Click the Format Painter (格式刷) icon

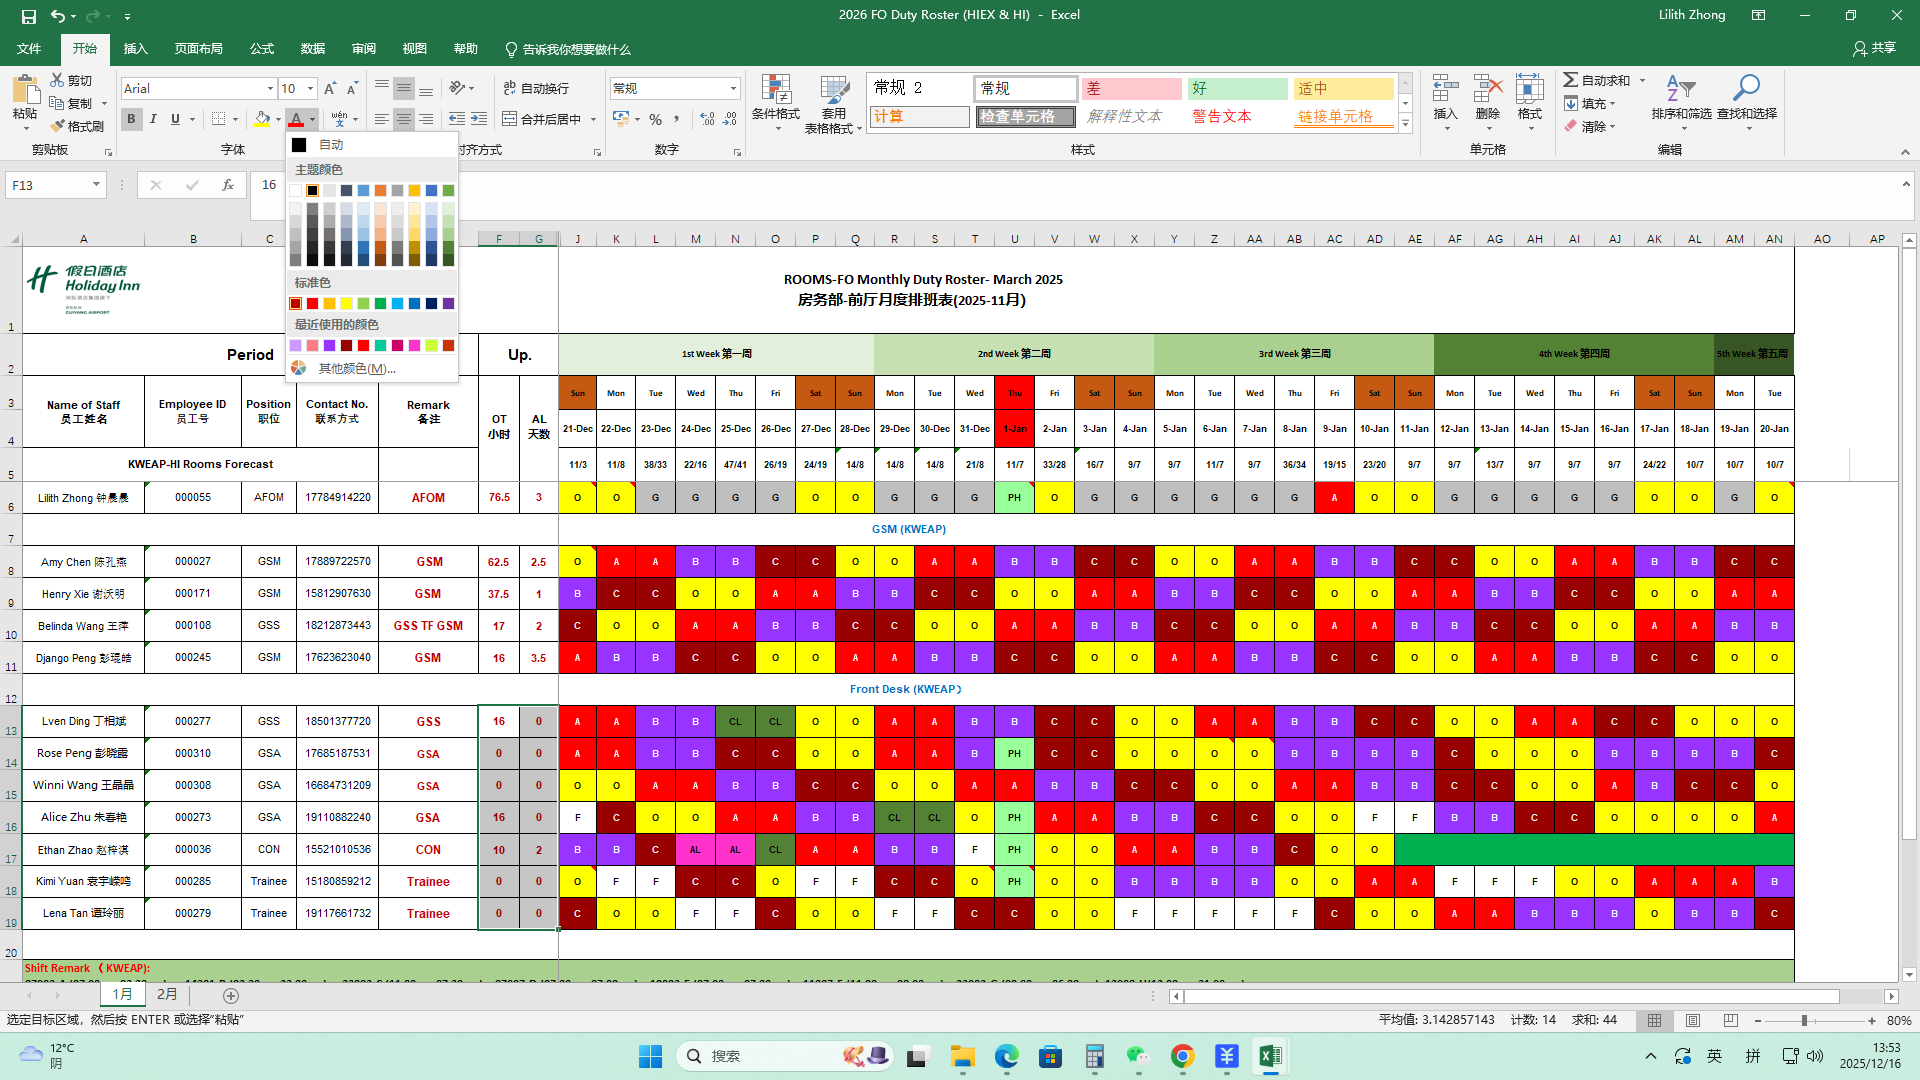coord(58,126)
